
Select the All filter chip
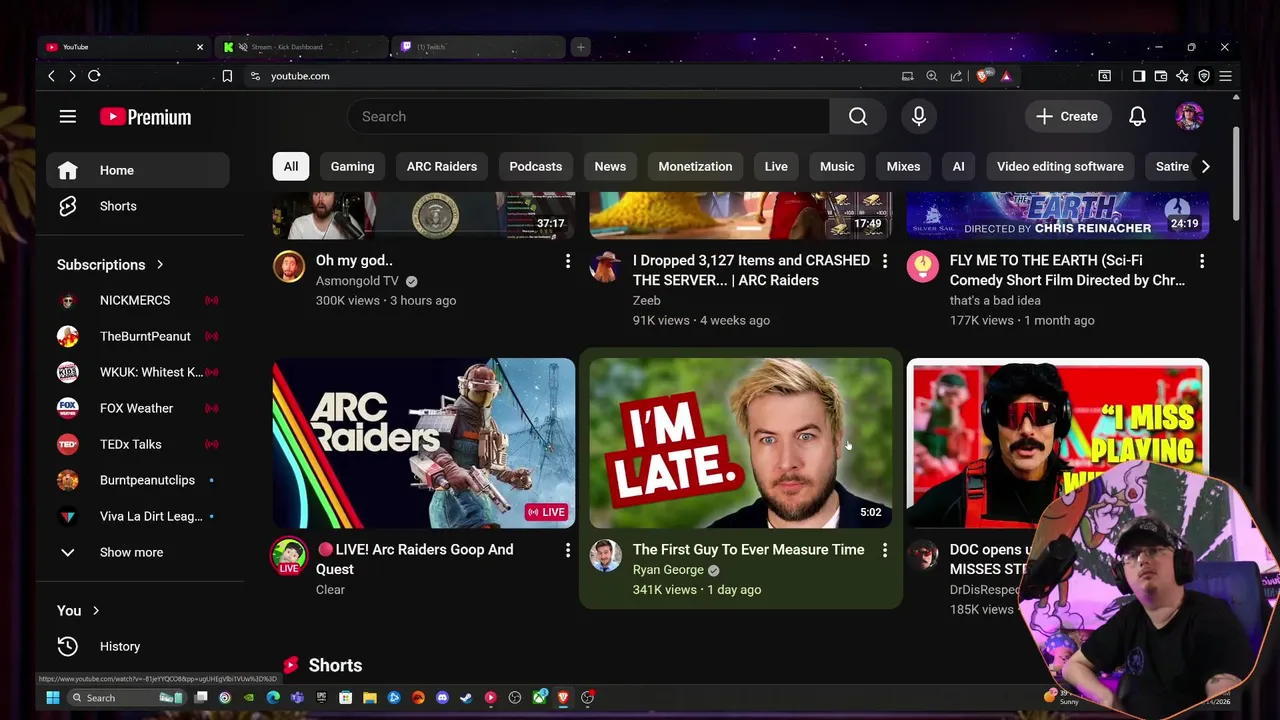[x=291, y=166]
